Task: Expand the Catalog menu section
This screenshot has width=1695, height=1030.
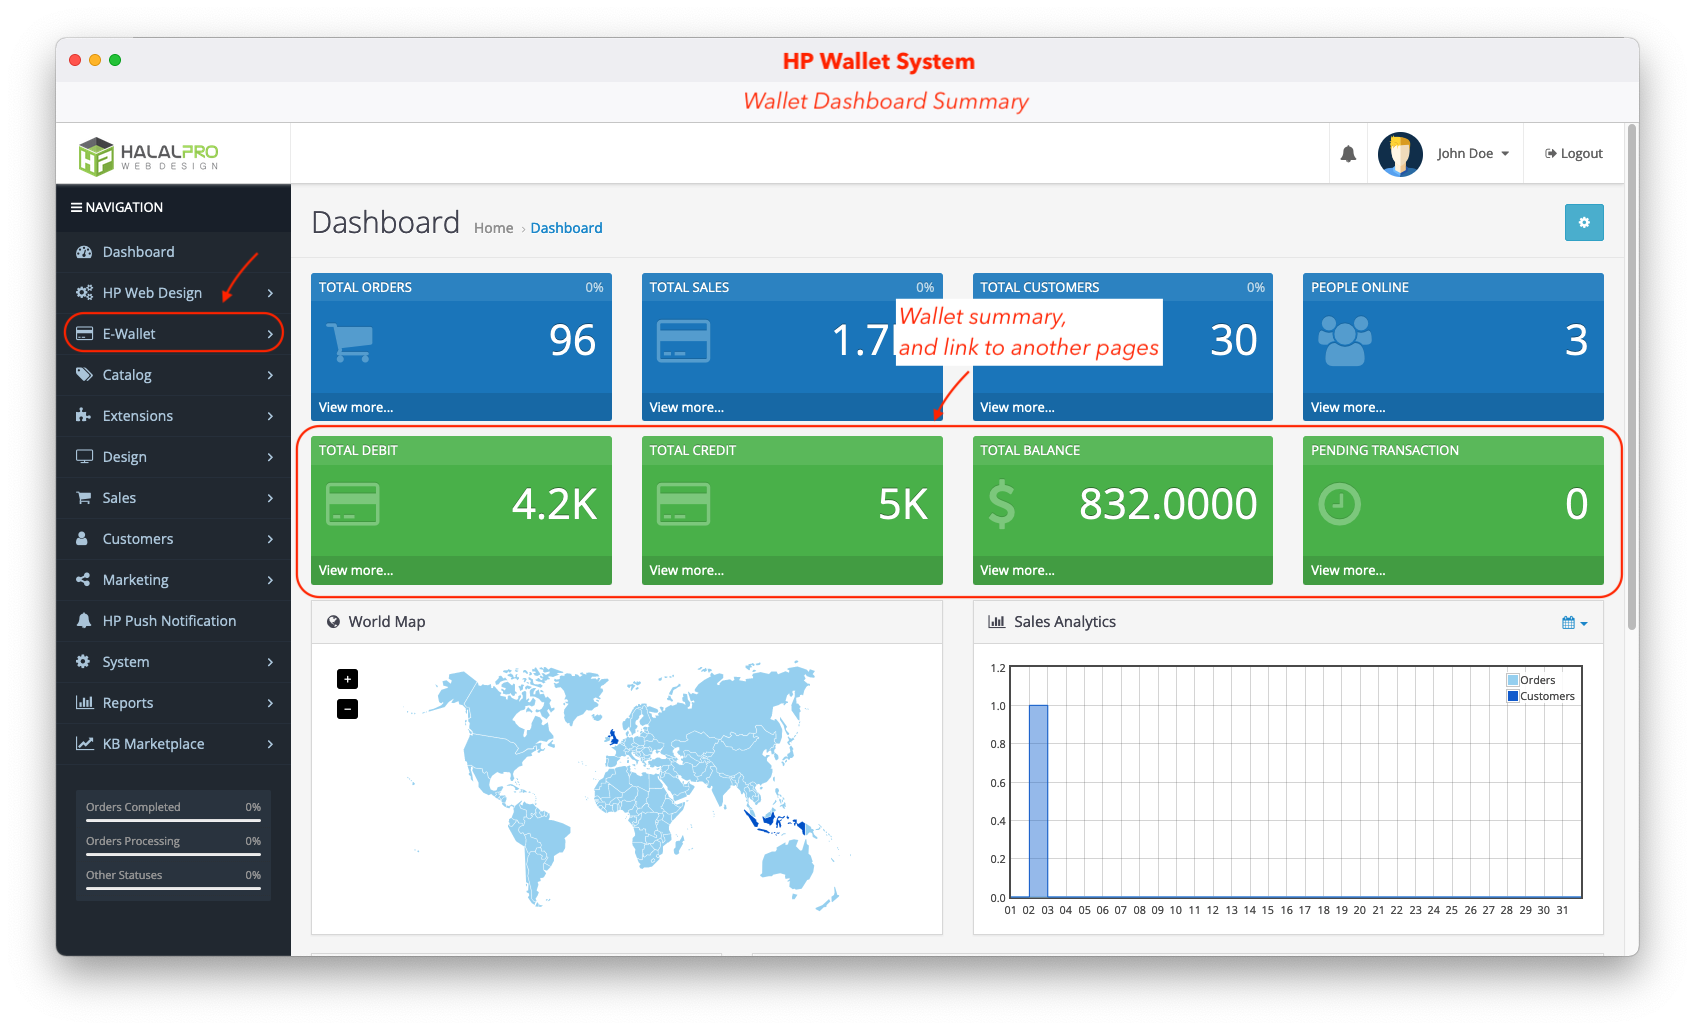Action: coord(173,375)
